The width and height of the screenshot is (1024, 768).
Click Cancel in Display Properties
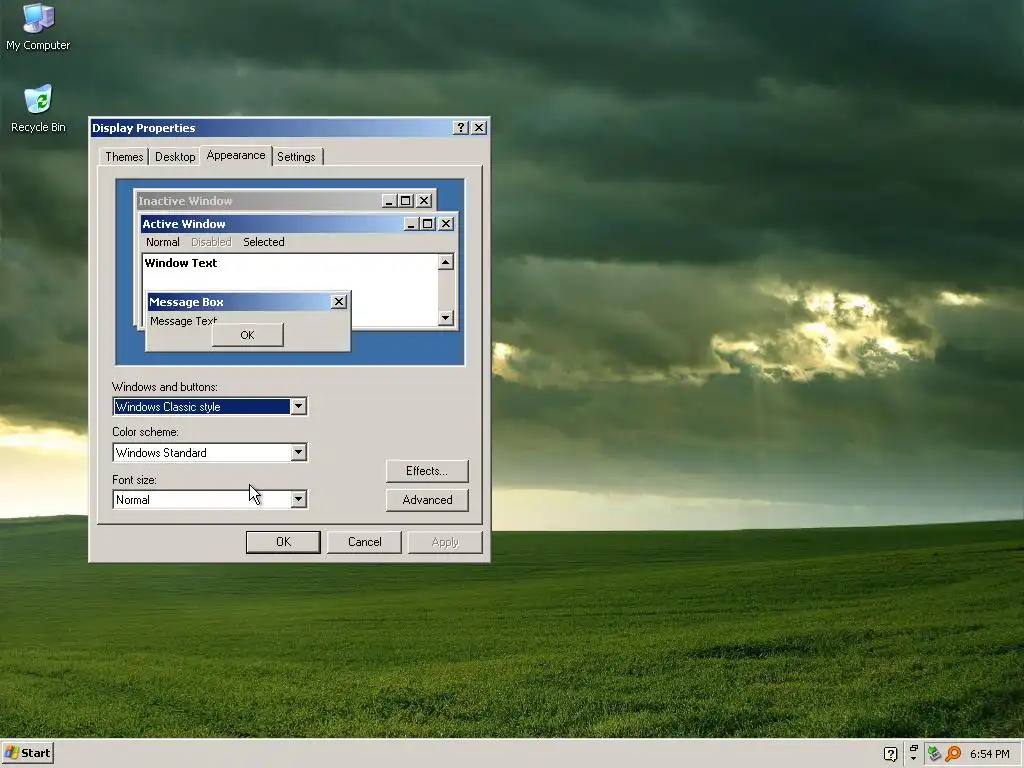(364, 542)
